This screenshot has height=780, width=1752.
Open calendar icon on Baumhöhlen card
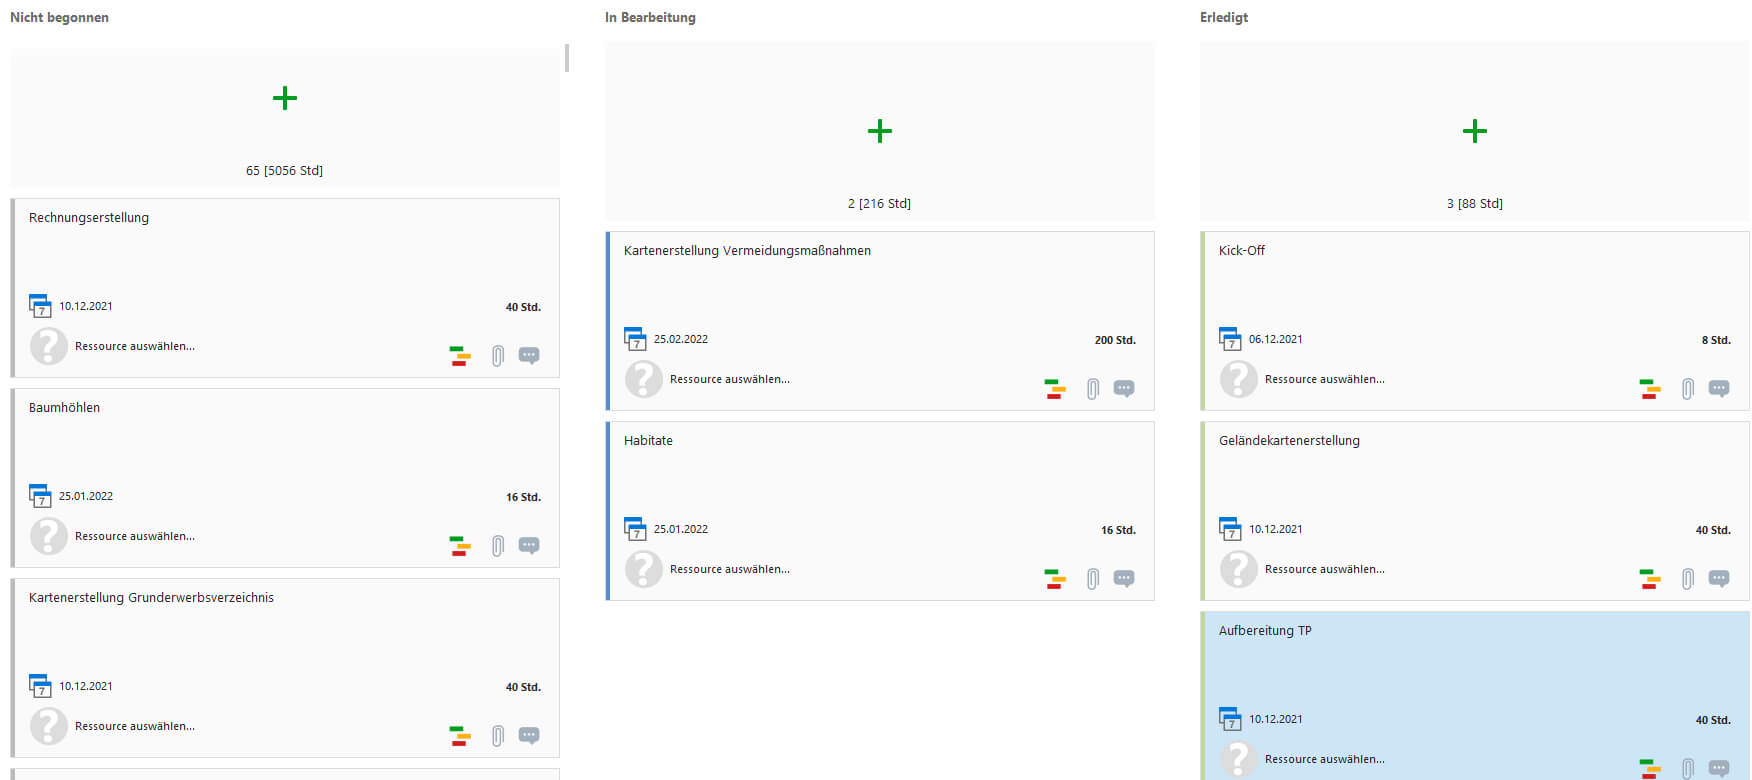pos(40,496)
